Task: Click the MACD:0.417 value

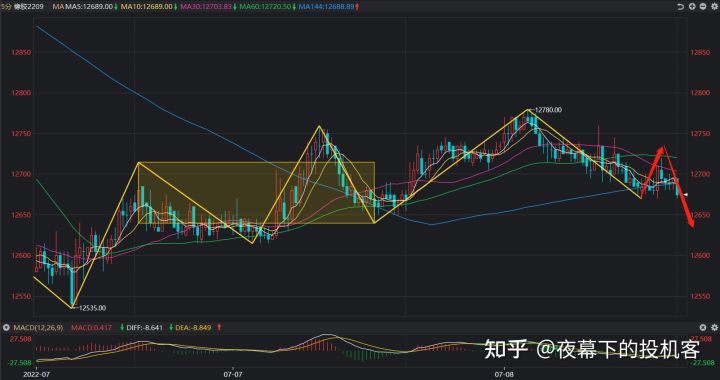Action: (x=91, y=328)
